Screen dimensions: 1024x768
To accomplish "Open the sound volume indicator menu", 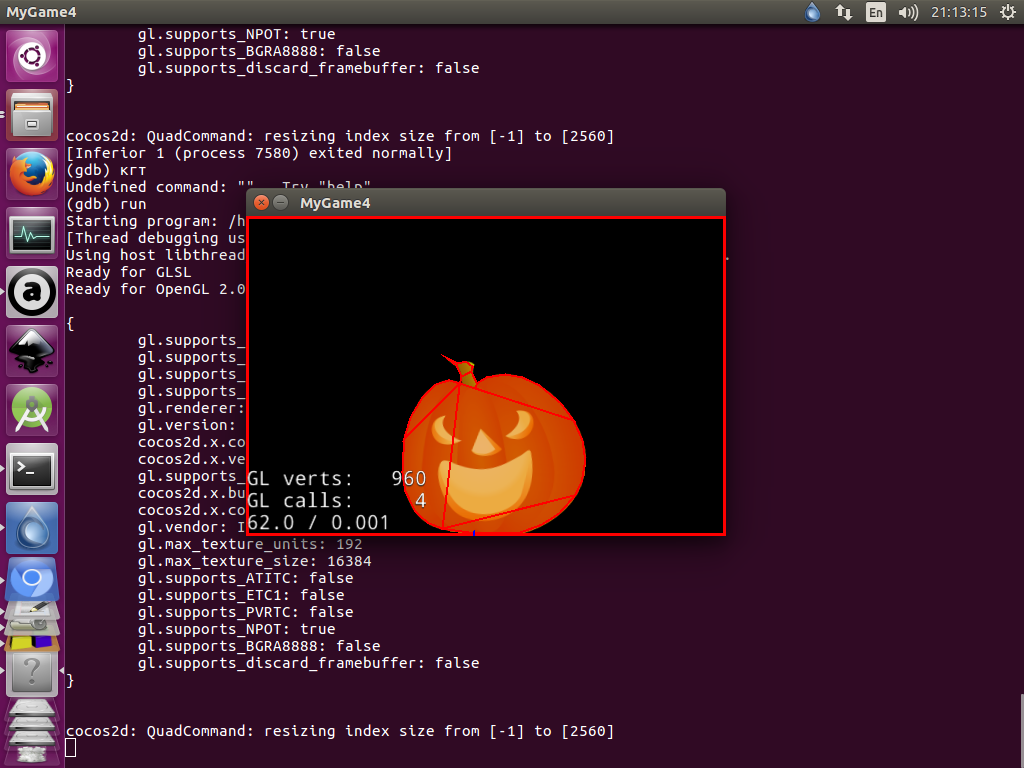I will click(908, 12).
